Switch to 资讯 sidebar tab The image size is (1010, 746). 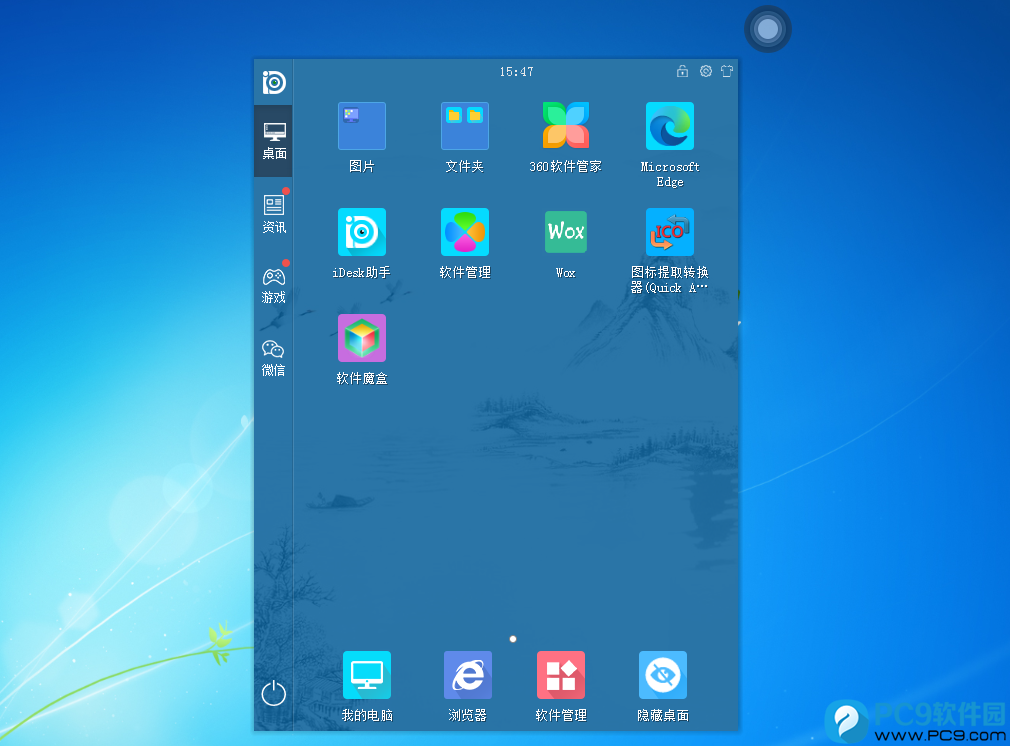(x=274, y=214)
